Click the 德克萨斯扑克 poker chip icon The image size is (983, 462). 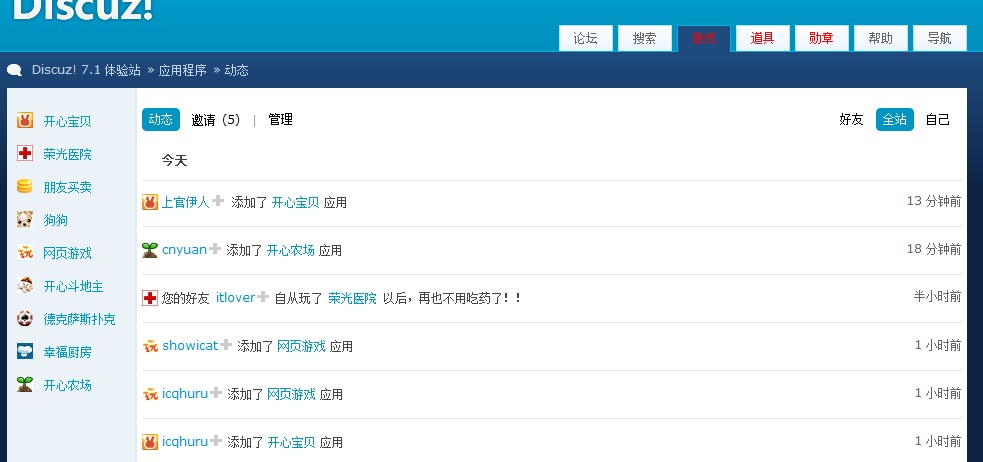pos(24,318)
